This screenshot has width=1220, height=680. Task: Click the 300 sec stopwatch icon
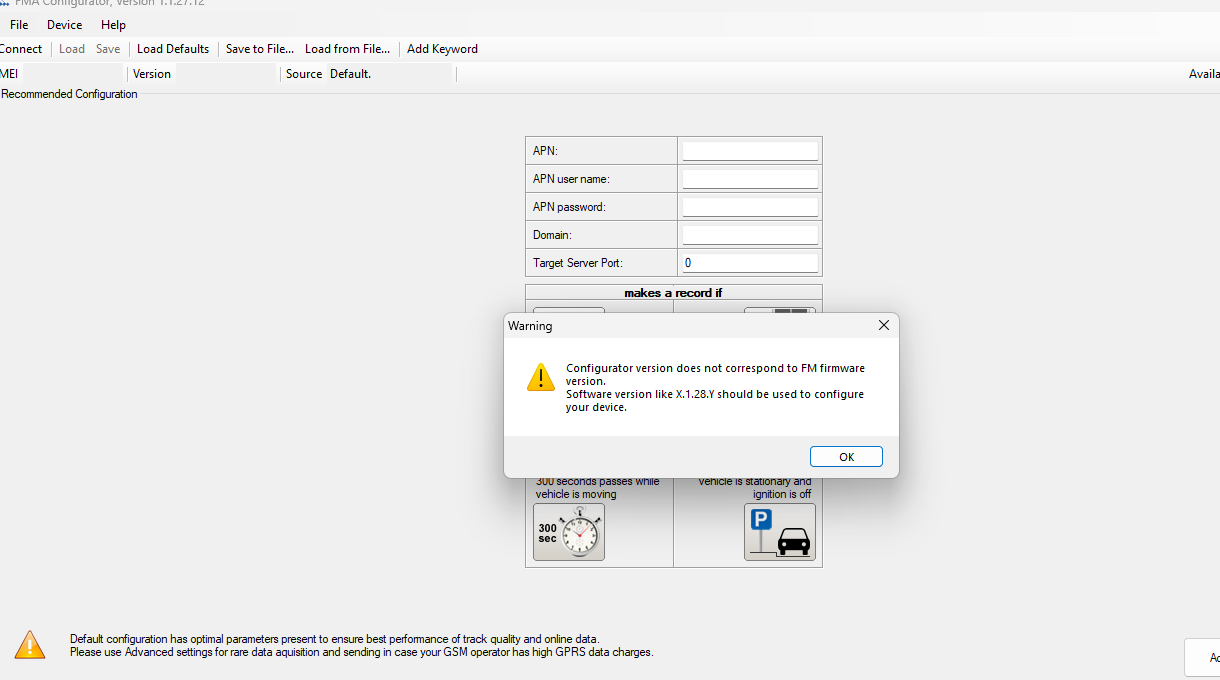click(x=568, y=532)
